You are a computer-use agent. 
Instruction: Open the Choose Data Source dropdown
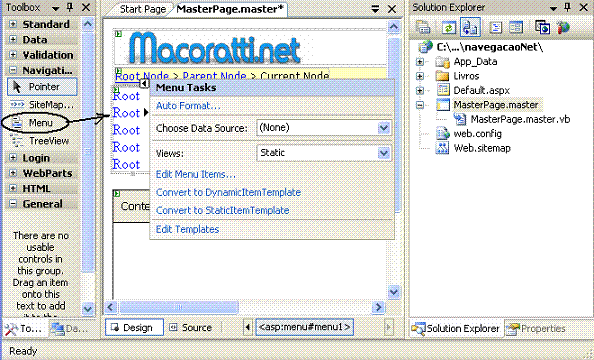383,128
